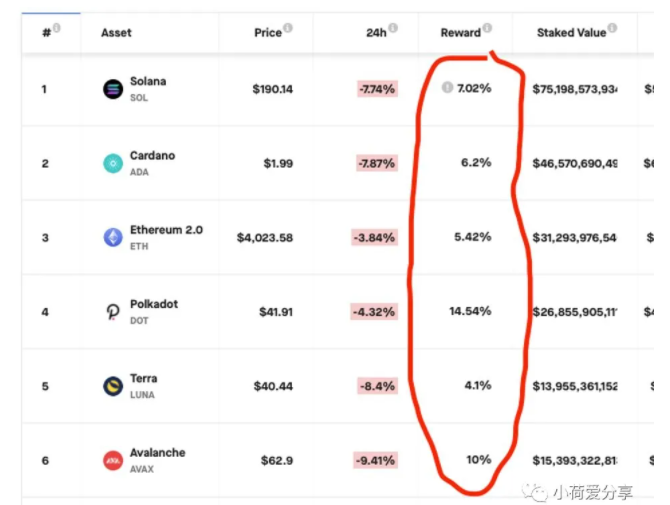Click the Cardano logo icon

tap(113, 164)
